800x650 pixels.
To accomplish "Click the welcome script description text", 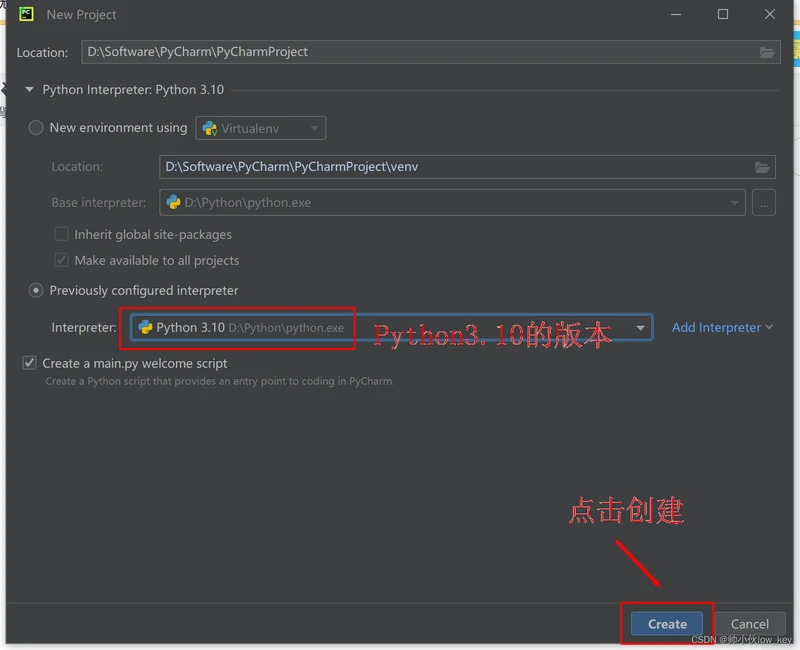I will pos(220,381).
